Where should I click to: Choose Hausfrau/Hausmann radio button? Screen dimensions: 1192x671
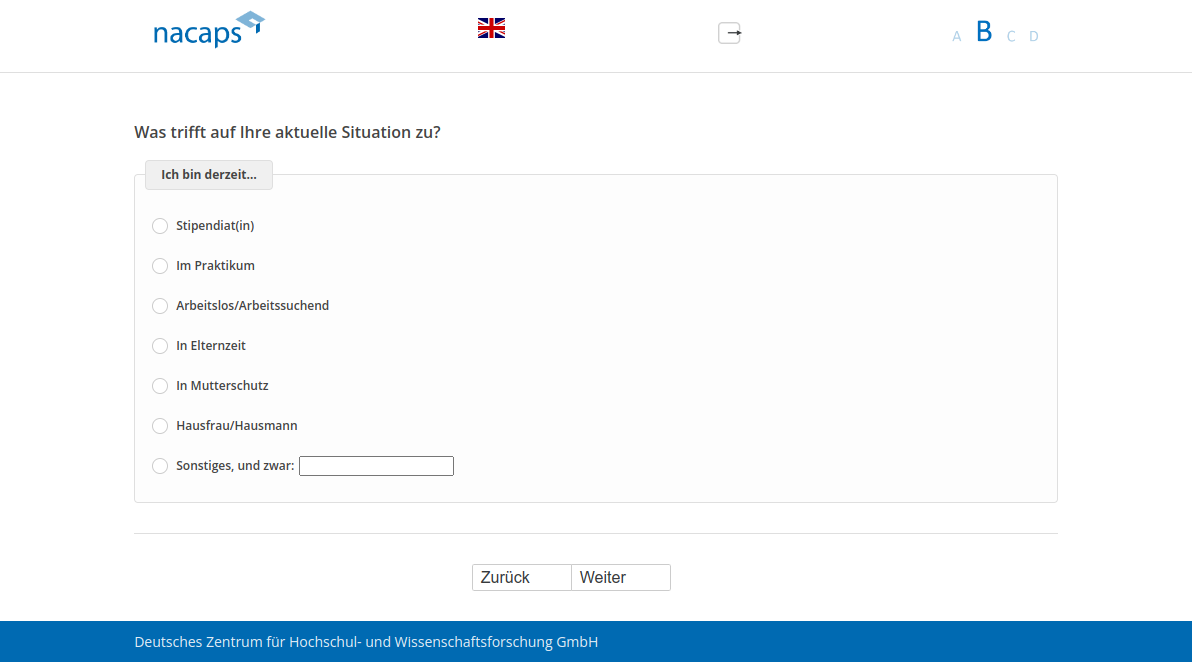160,426
